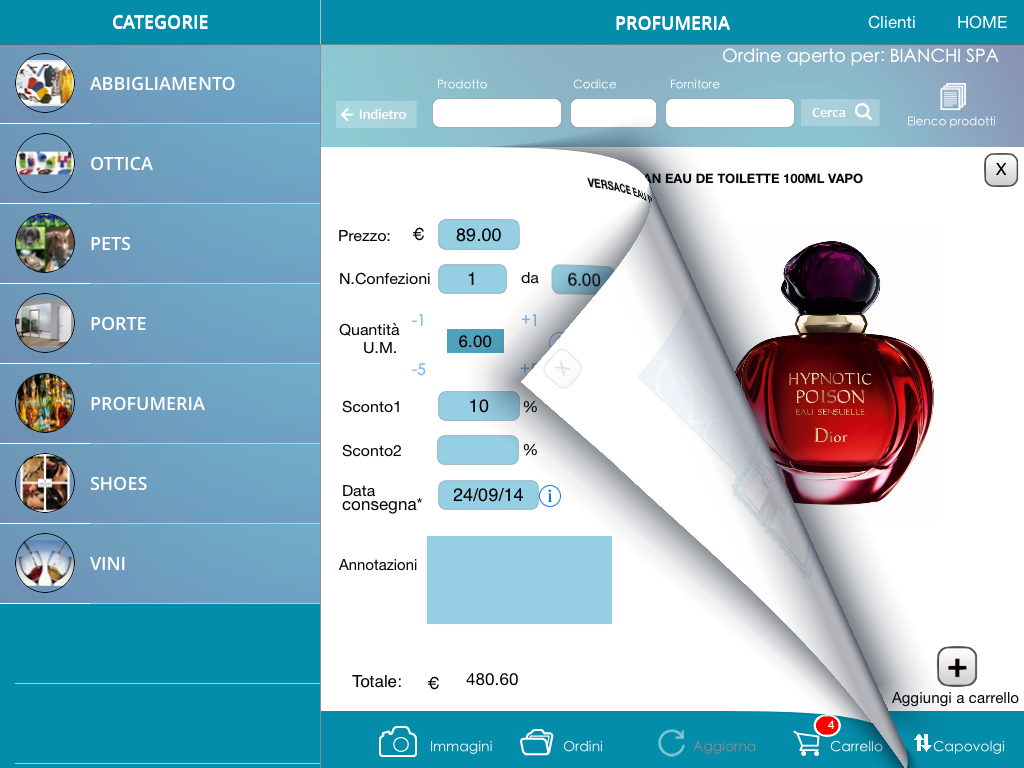The height and width of the screenshot is (768, 1024).
Task: Click the Ottica round category icon
Action: [44, 163]
